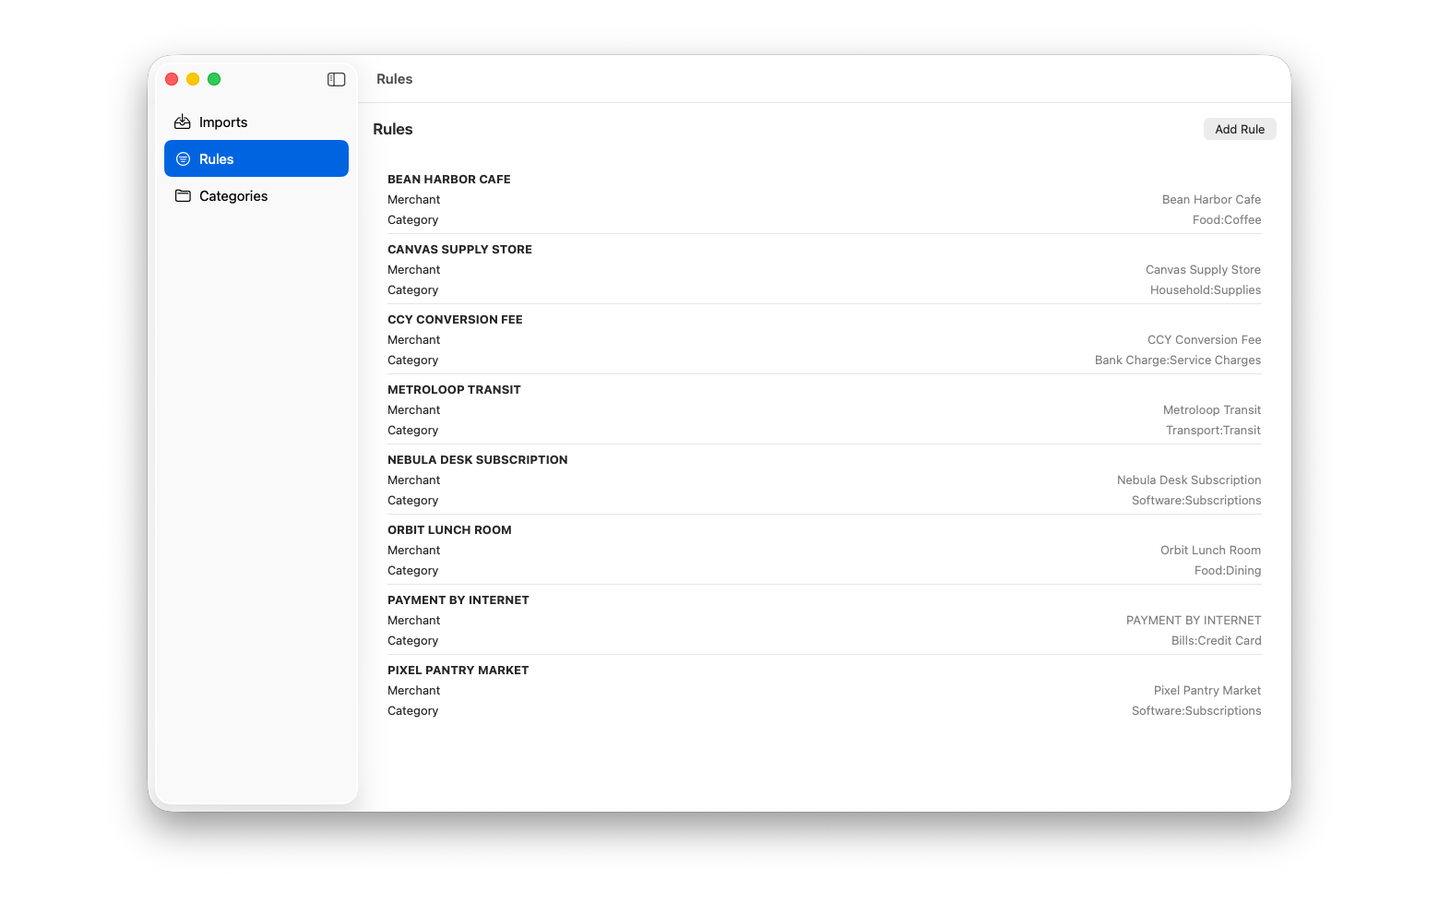Image resolution: width=1440 pixels, height=900 pixels.
Task: Click the Canvas Supply Store merchant value
Action: (x=1203, y=270)
